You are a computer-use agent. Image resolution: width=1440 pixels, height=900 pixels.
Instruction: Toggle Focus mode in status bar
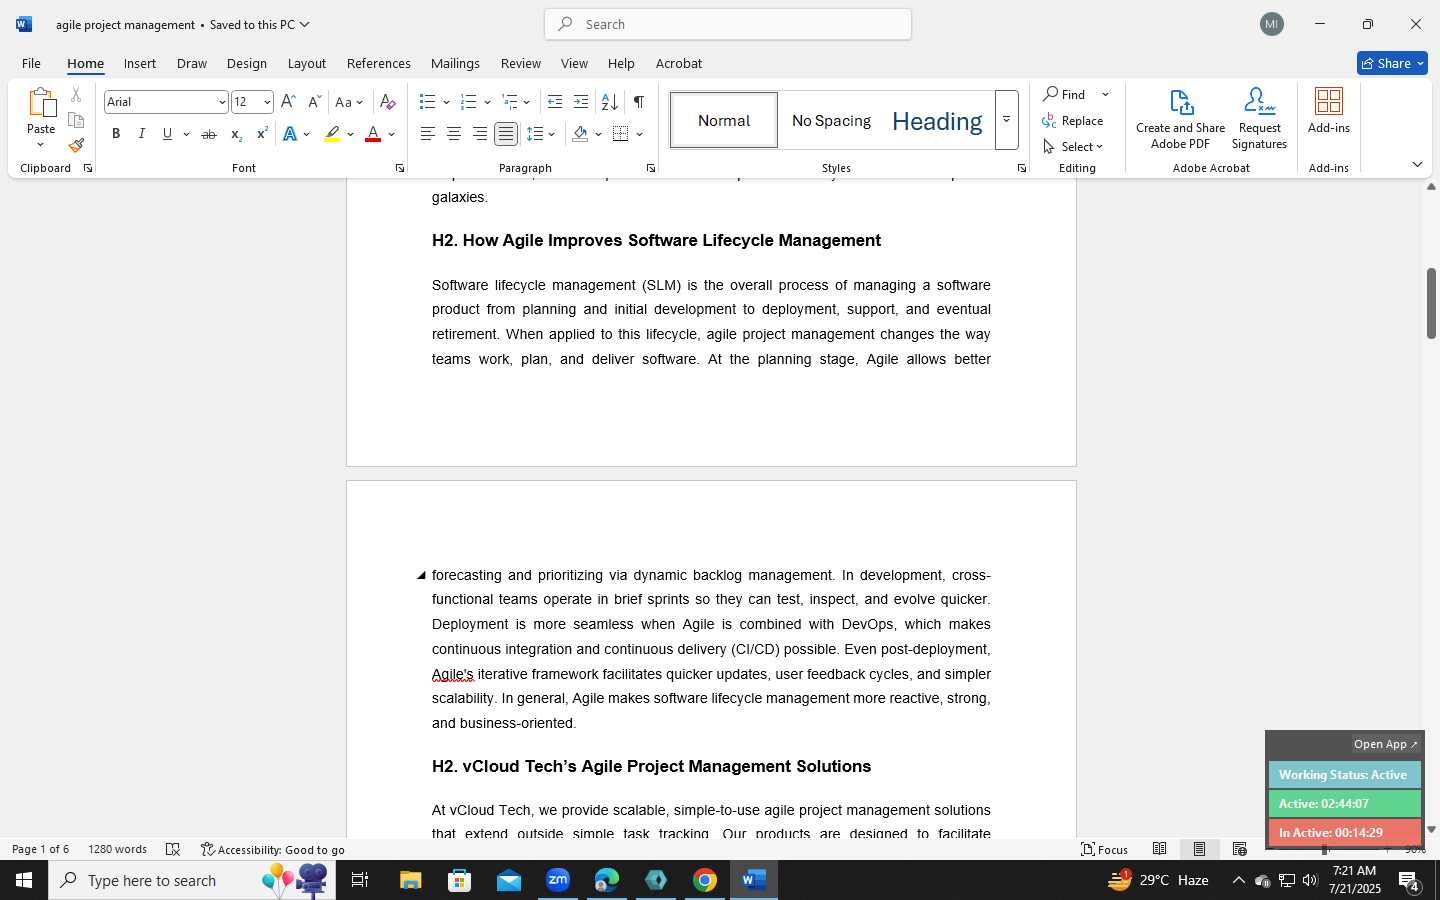click(x=1105, y=849)
